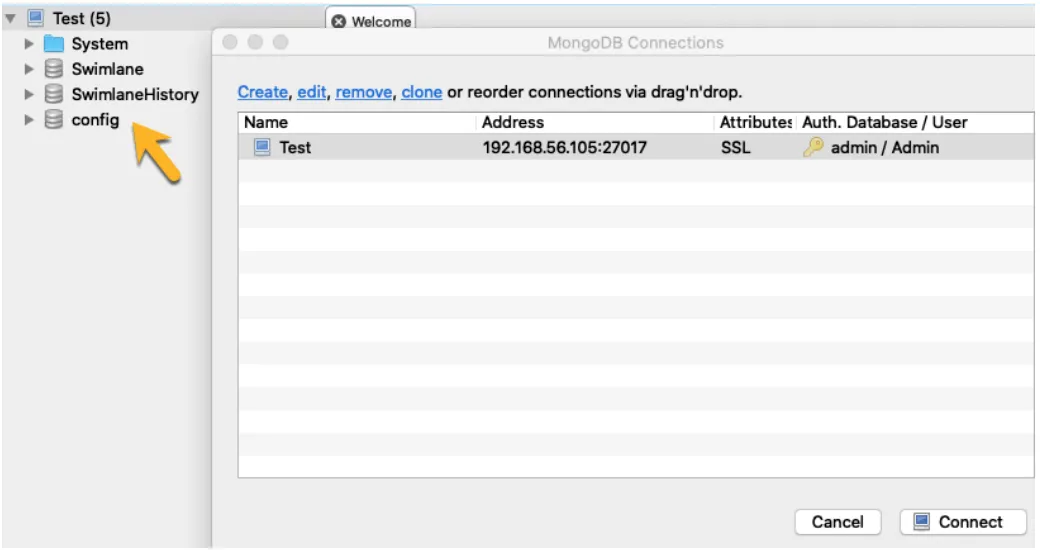
Task: Click the Create connection link
Action: [263, 92]
